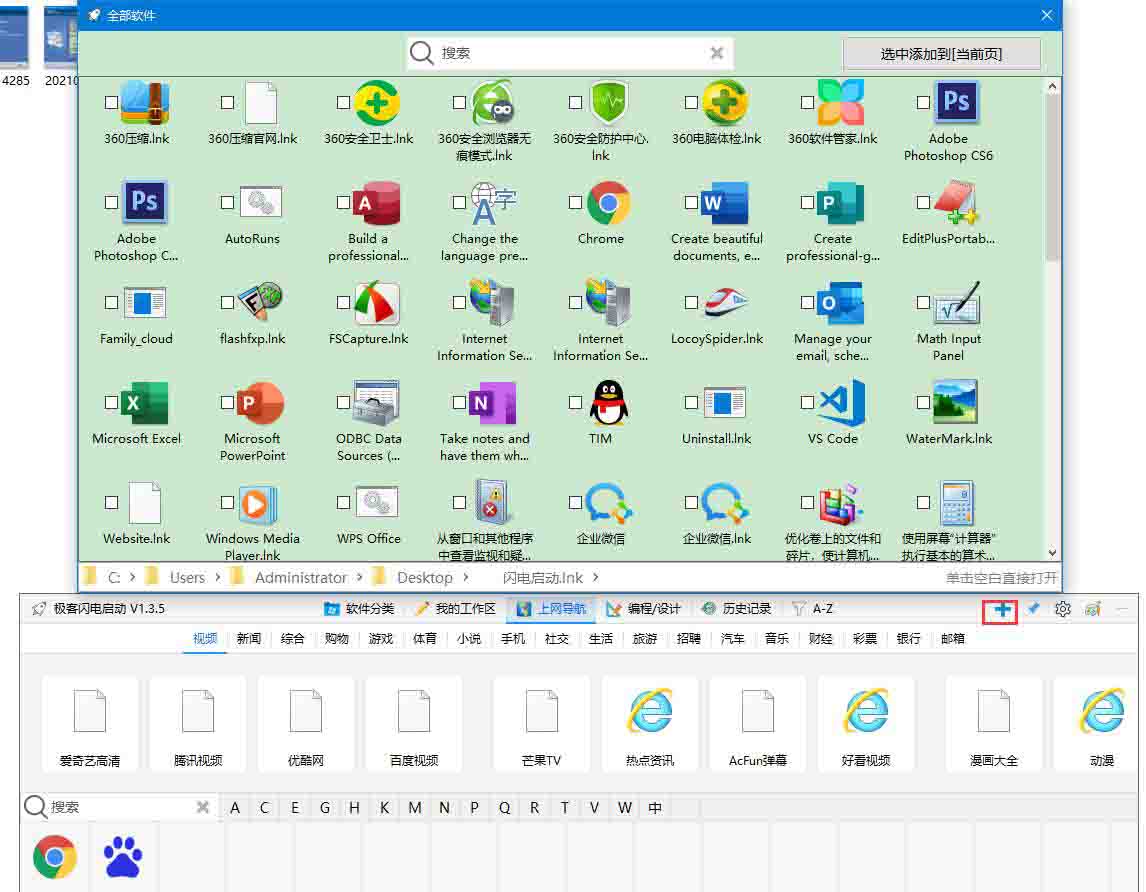Viewport: 1146px width, 892px height.
Task: Click the Microsoft Excel icon
Action: coord(145,402)
